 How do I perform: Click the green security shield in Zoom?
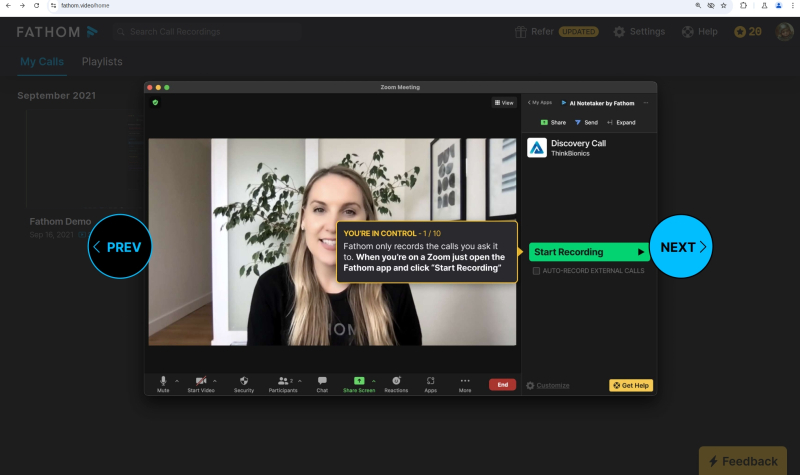[155, 103]
